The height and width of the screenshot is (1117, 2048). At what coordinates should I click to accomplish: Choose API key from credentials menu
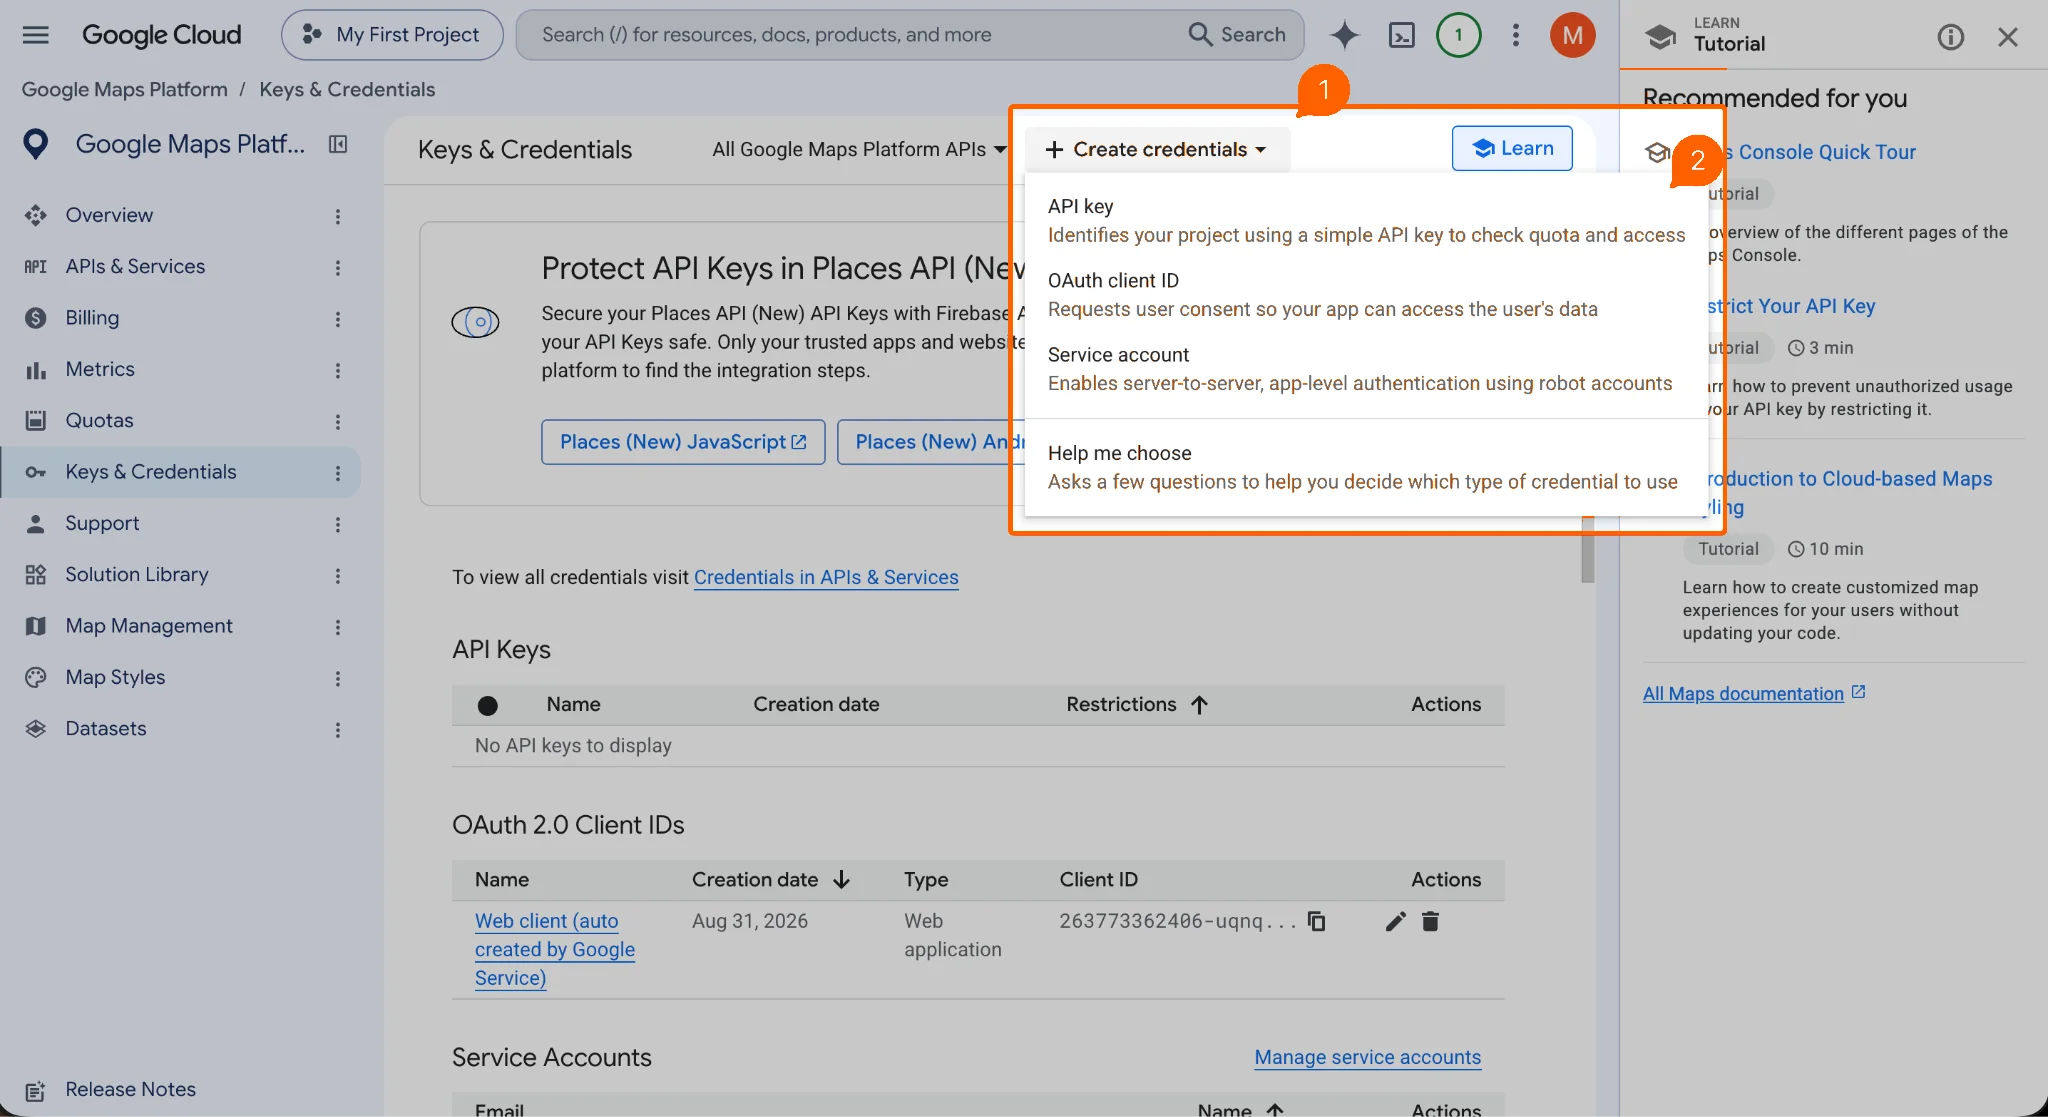tap(1366, 220)
